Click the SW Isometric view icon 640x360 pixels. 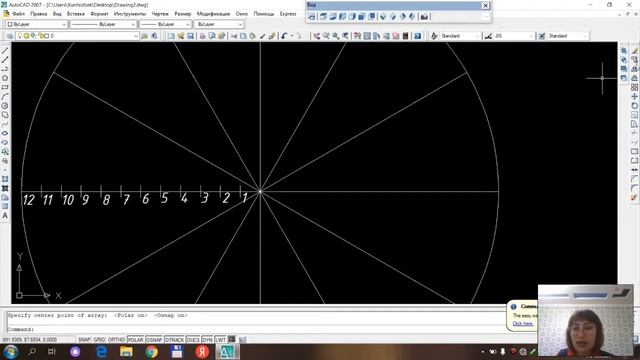pyautogui.click(x=383, y=17)
